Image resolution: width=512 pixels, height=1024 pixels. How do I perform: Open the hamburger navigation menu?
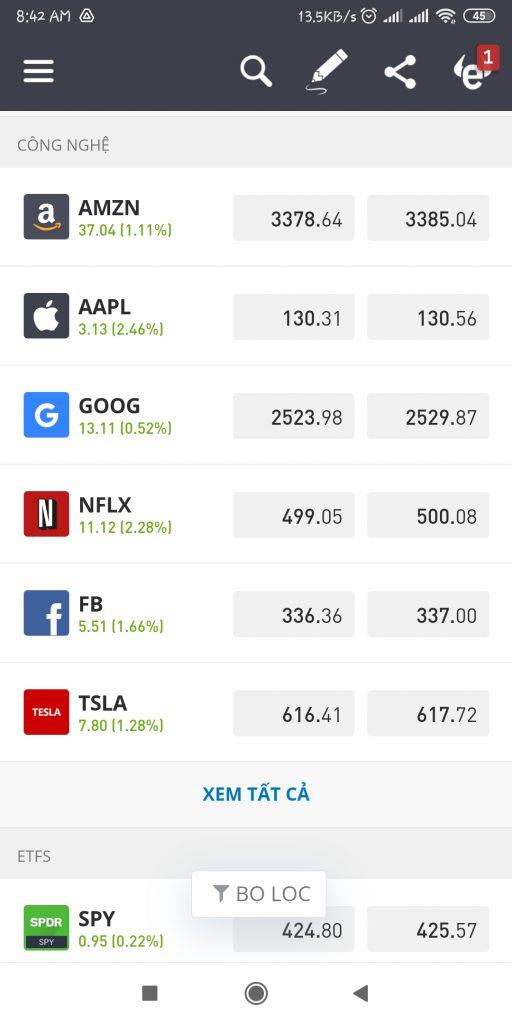(39, 71)
